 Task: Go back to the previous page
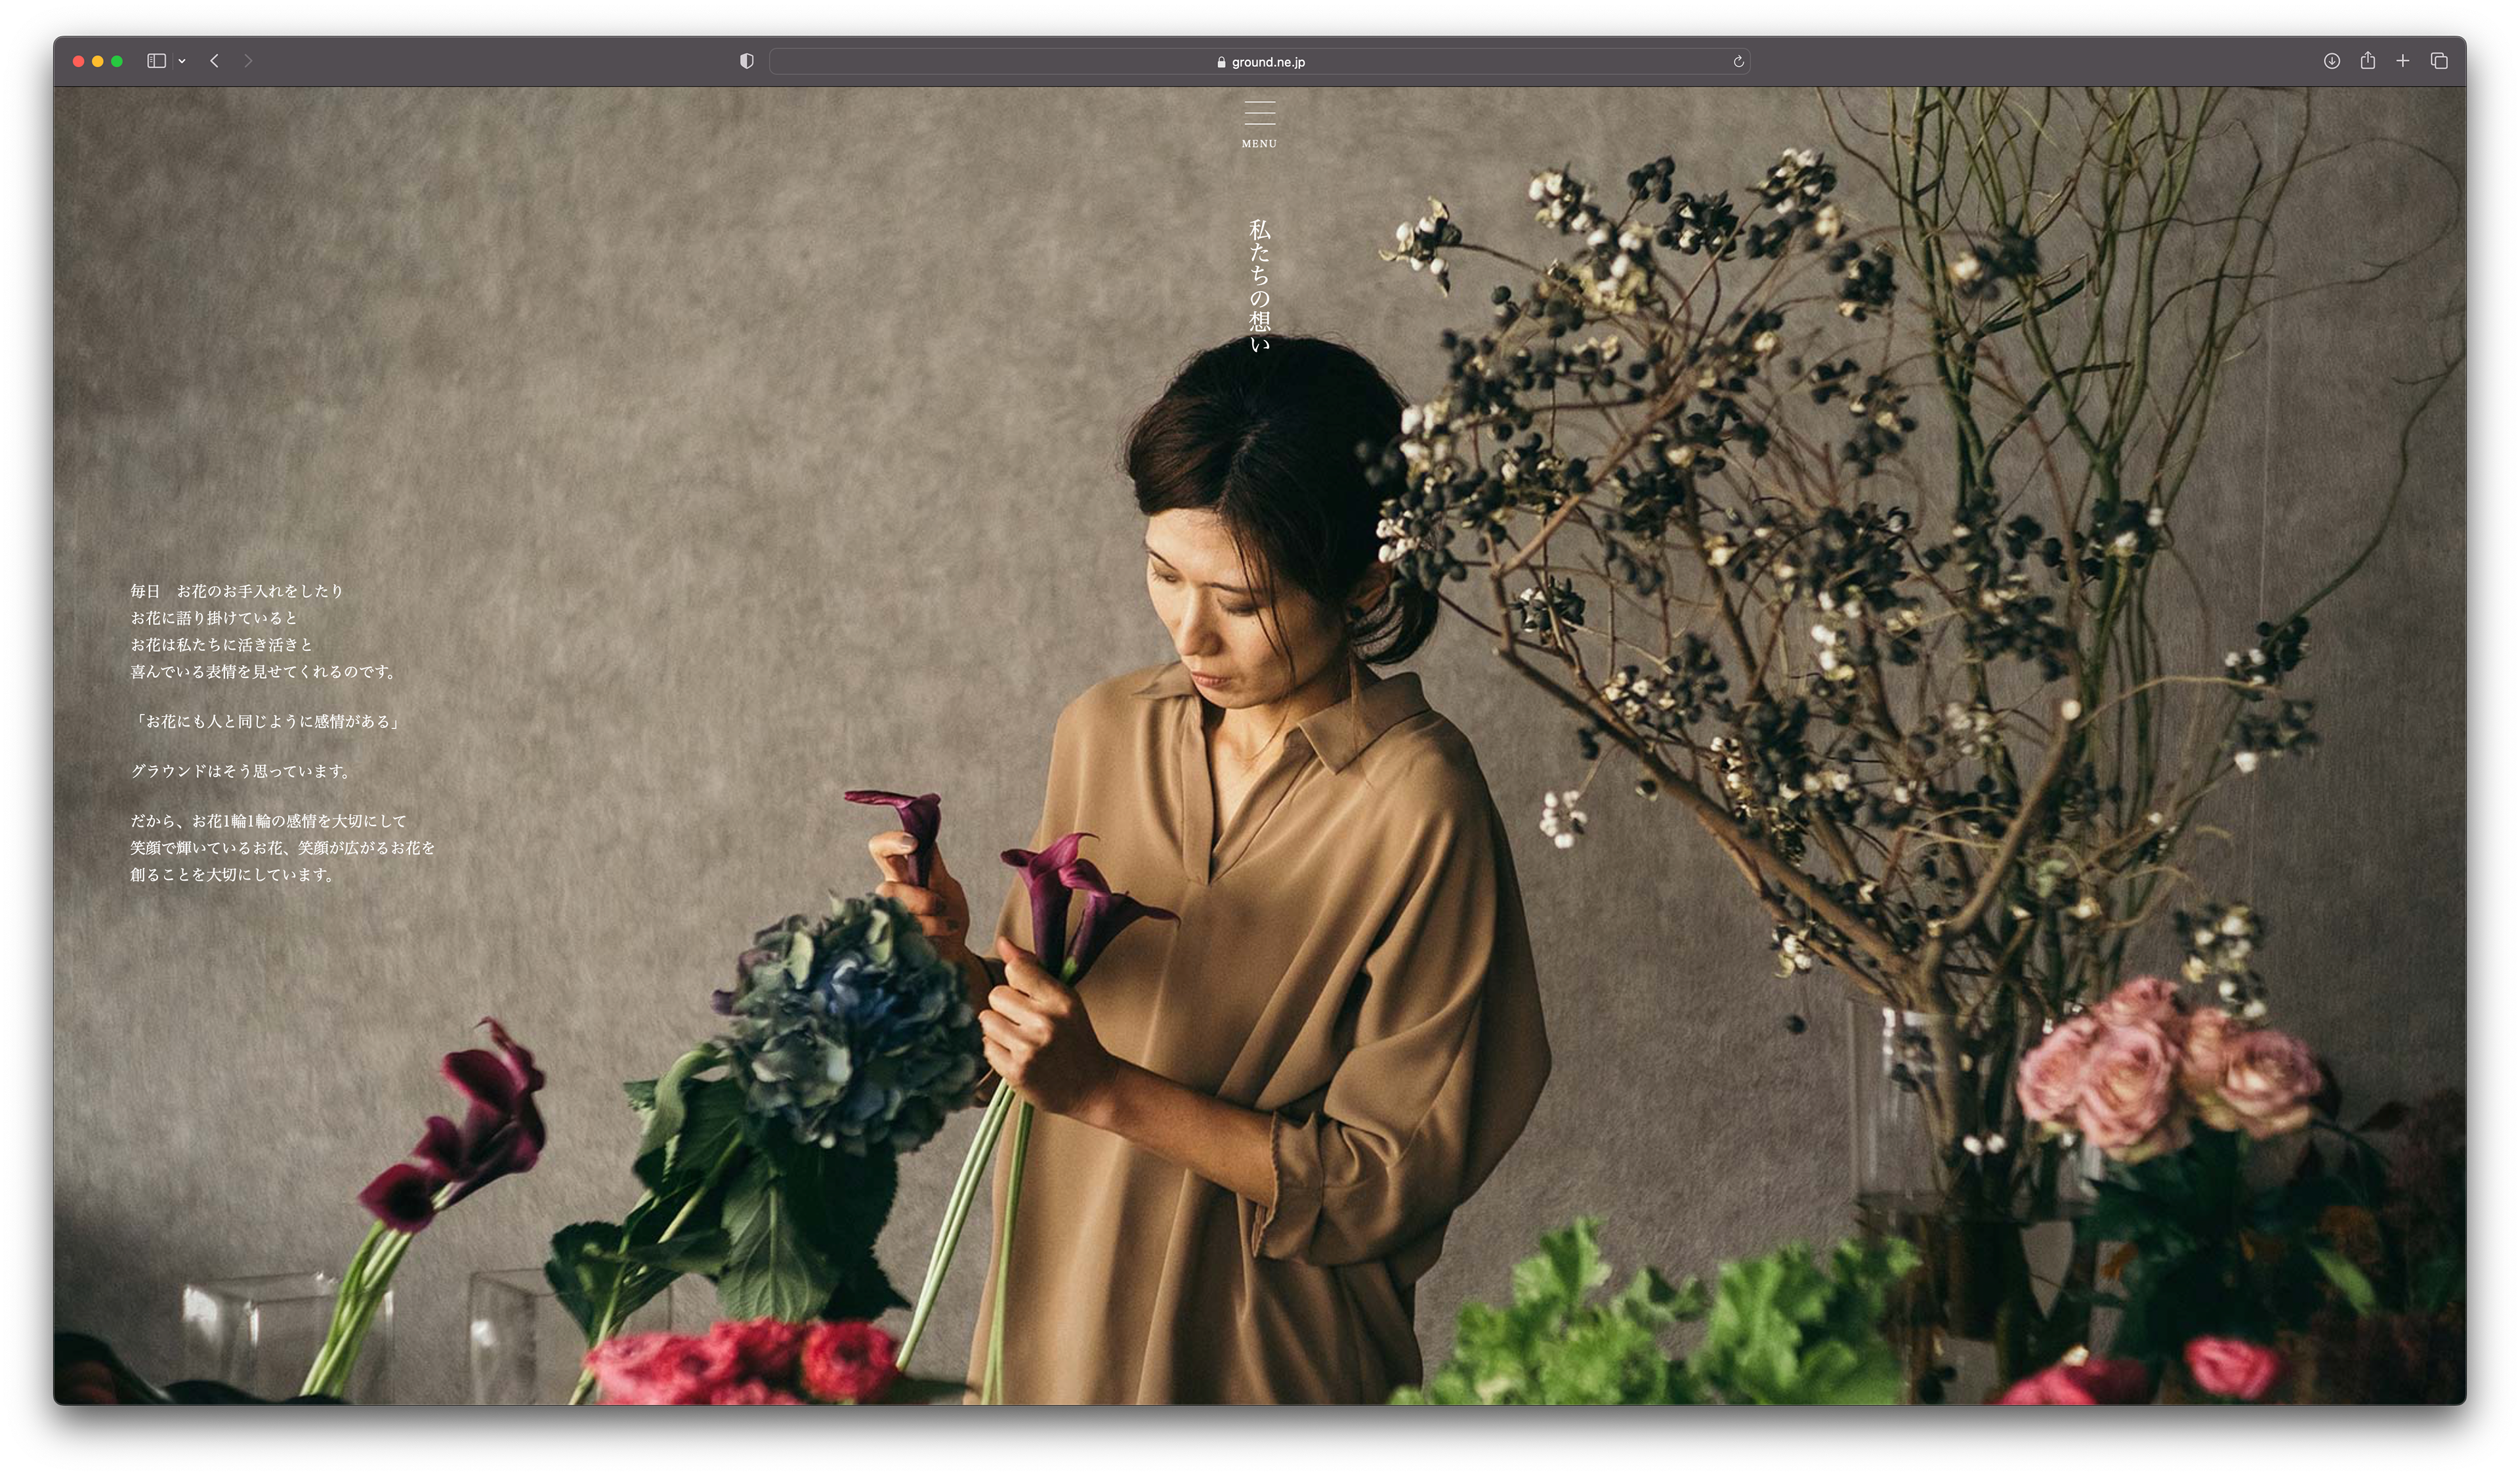coord(214,61)
